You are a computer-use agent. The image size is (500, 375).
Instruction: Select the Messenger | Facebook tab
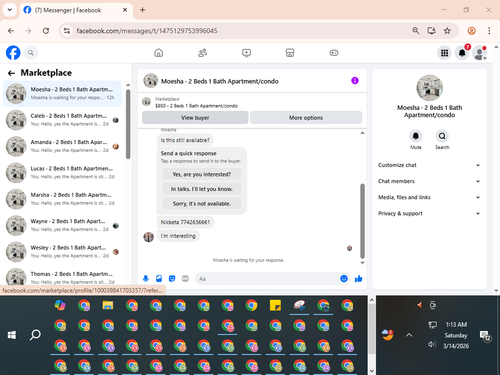coord(76,10)
